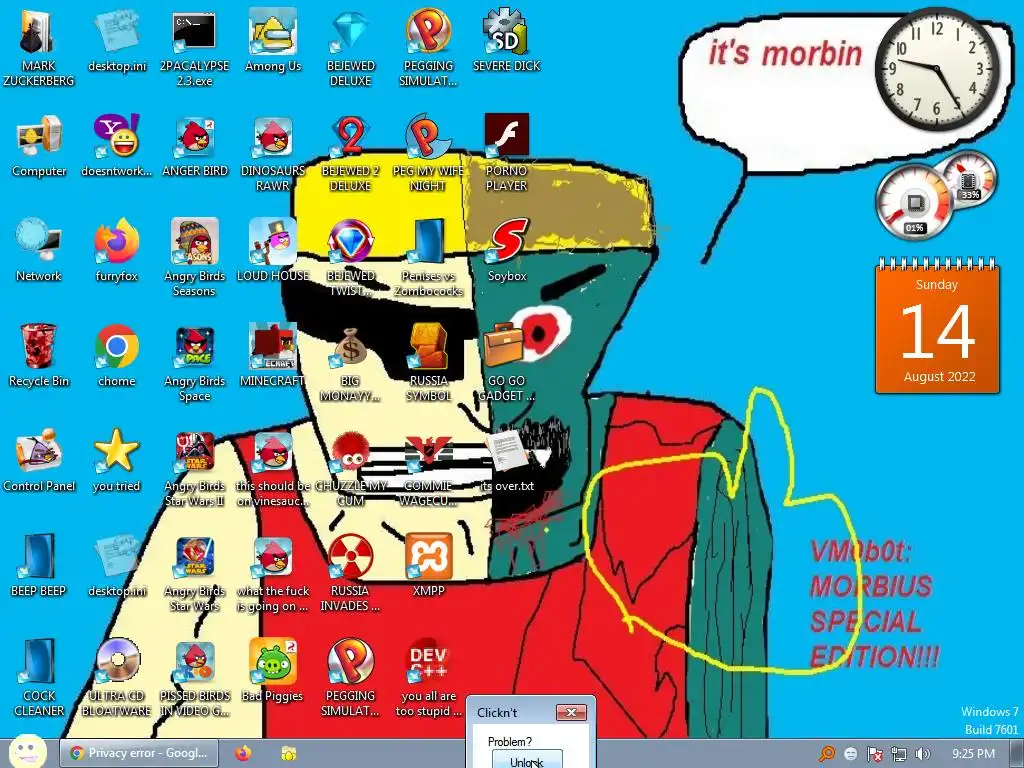Open the Bad Piggies shortcut
The image size is (1024, 768).
pos(273,671)
